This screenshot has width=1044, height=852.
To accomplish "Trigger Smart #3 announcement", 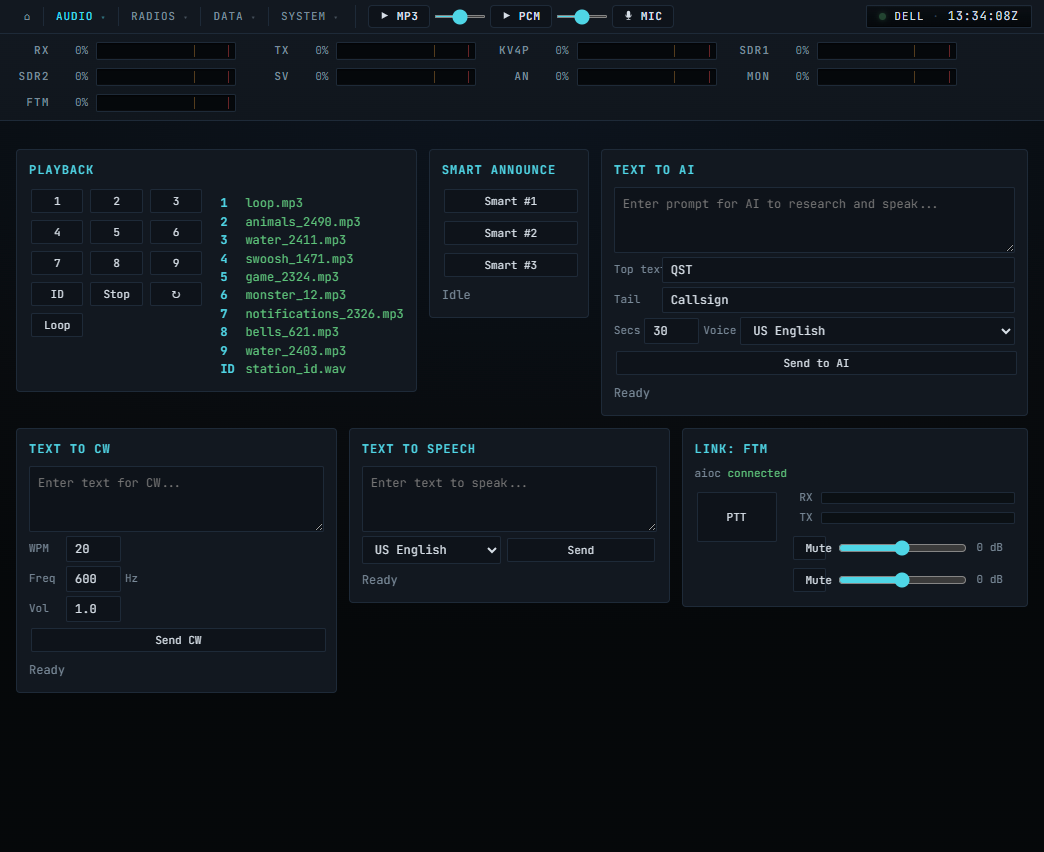I will [511, 265].
